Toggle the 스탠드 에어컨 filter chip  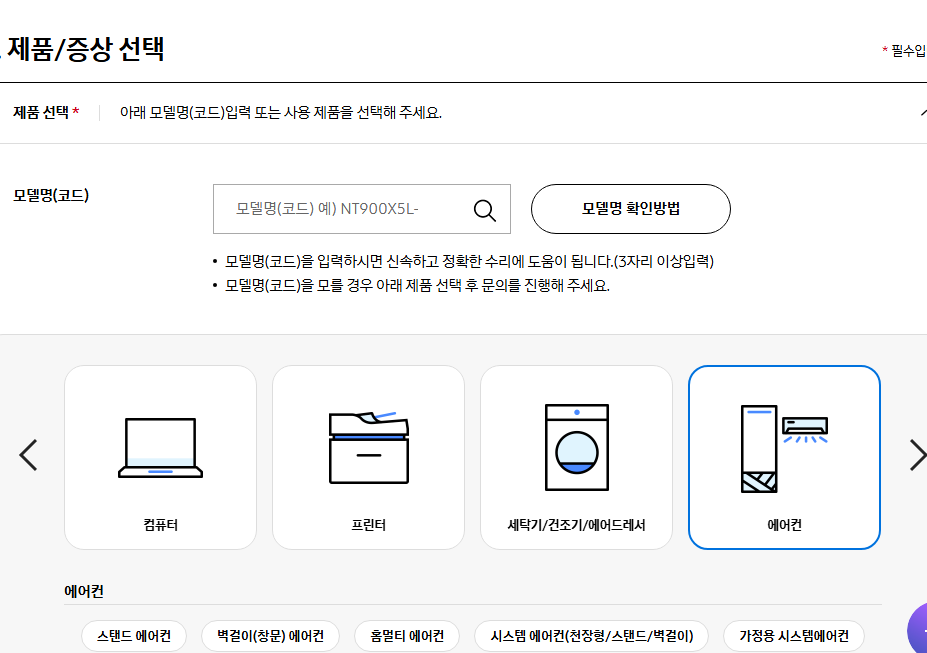pyautogui.click(x=133, y=635)
